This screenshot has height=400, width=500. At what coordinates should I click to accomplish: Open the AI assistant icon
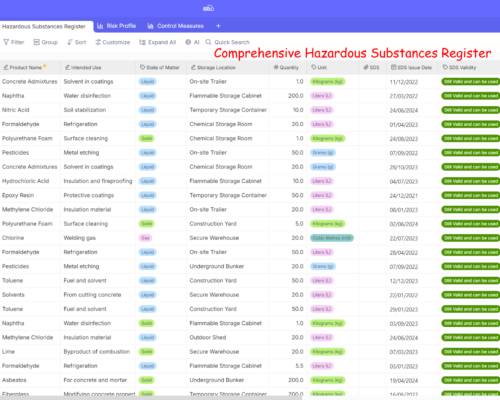point(188,42)
